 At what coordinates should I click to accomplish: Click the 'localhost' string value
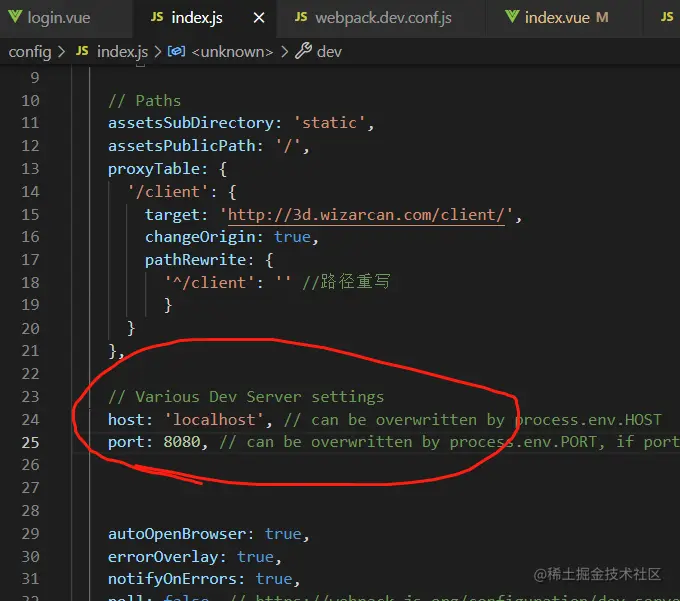(214, 420)
